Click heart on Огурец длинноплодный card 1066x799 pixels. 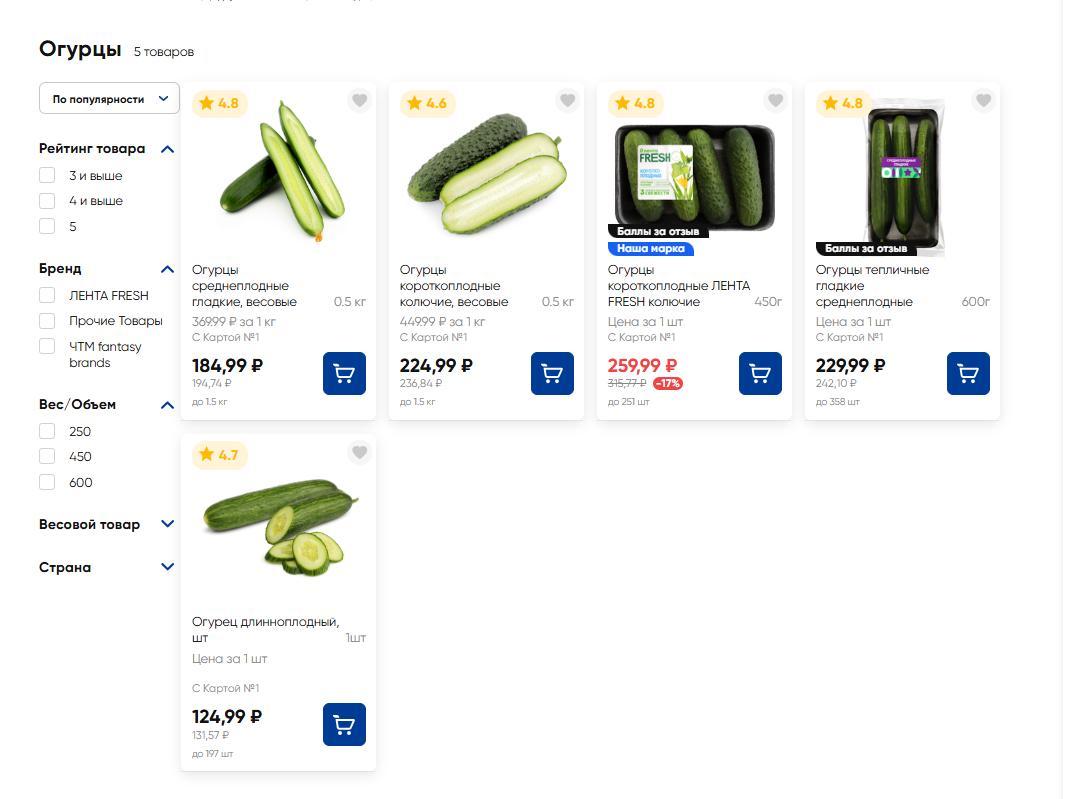click(x=360, y=452)
